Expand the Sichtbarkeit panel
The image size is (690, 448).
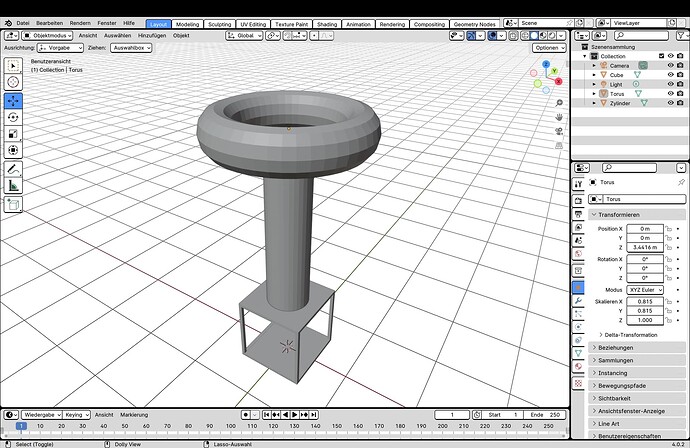pyautogui.click(x=637, y=398)
